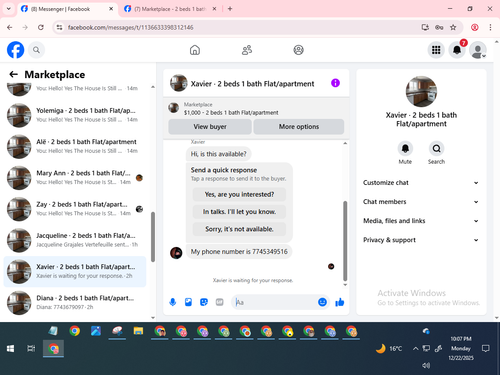
Task: Go to the Home feed icon
Action: click(195, 50)
